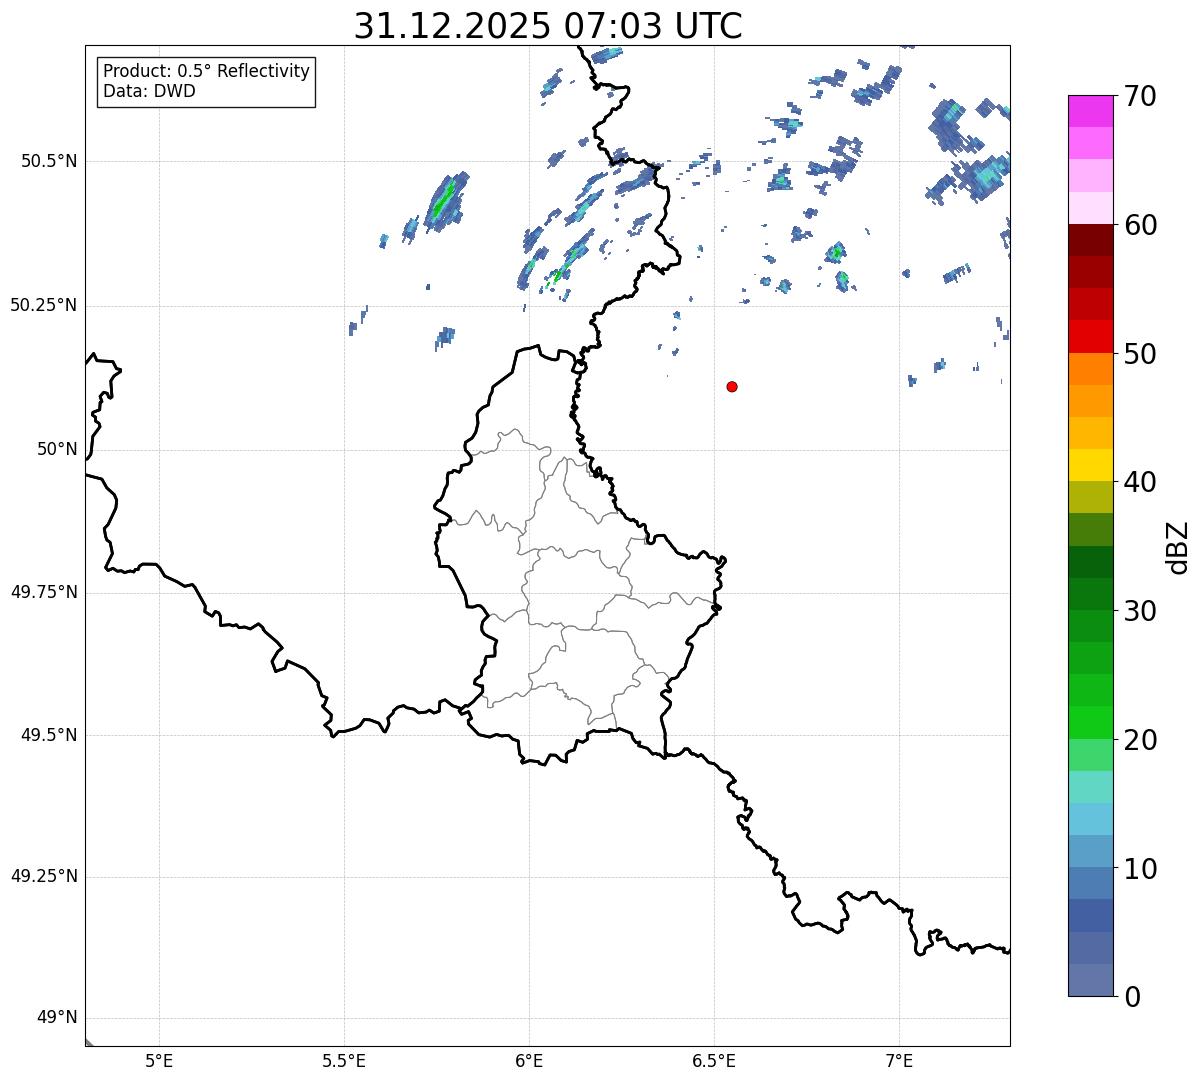Image resolution: width=1202 pixels, height=1081 pixels.
Task: Click the colorbar "60" tick label
Action: click(x=1141, y=225)
